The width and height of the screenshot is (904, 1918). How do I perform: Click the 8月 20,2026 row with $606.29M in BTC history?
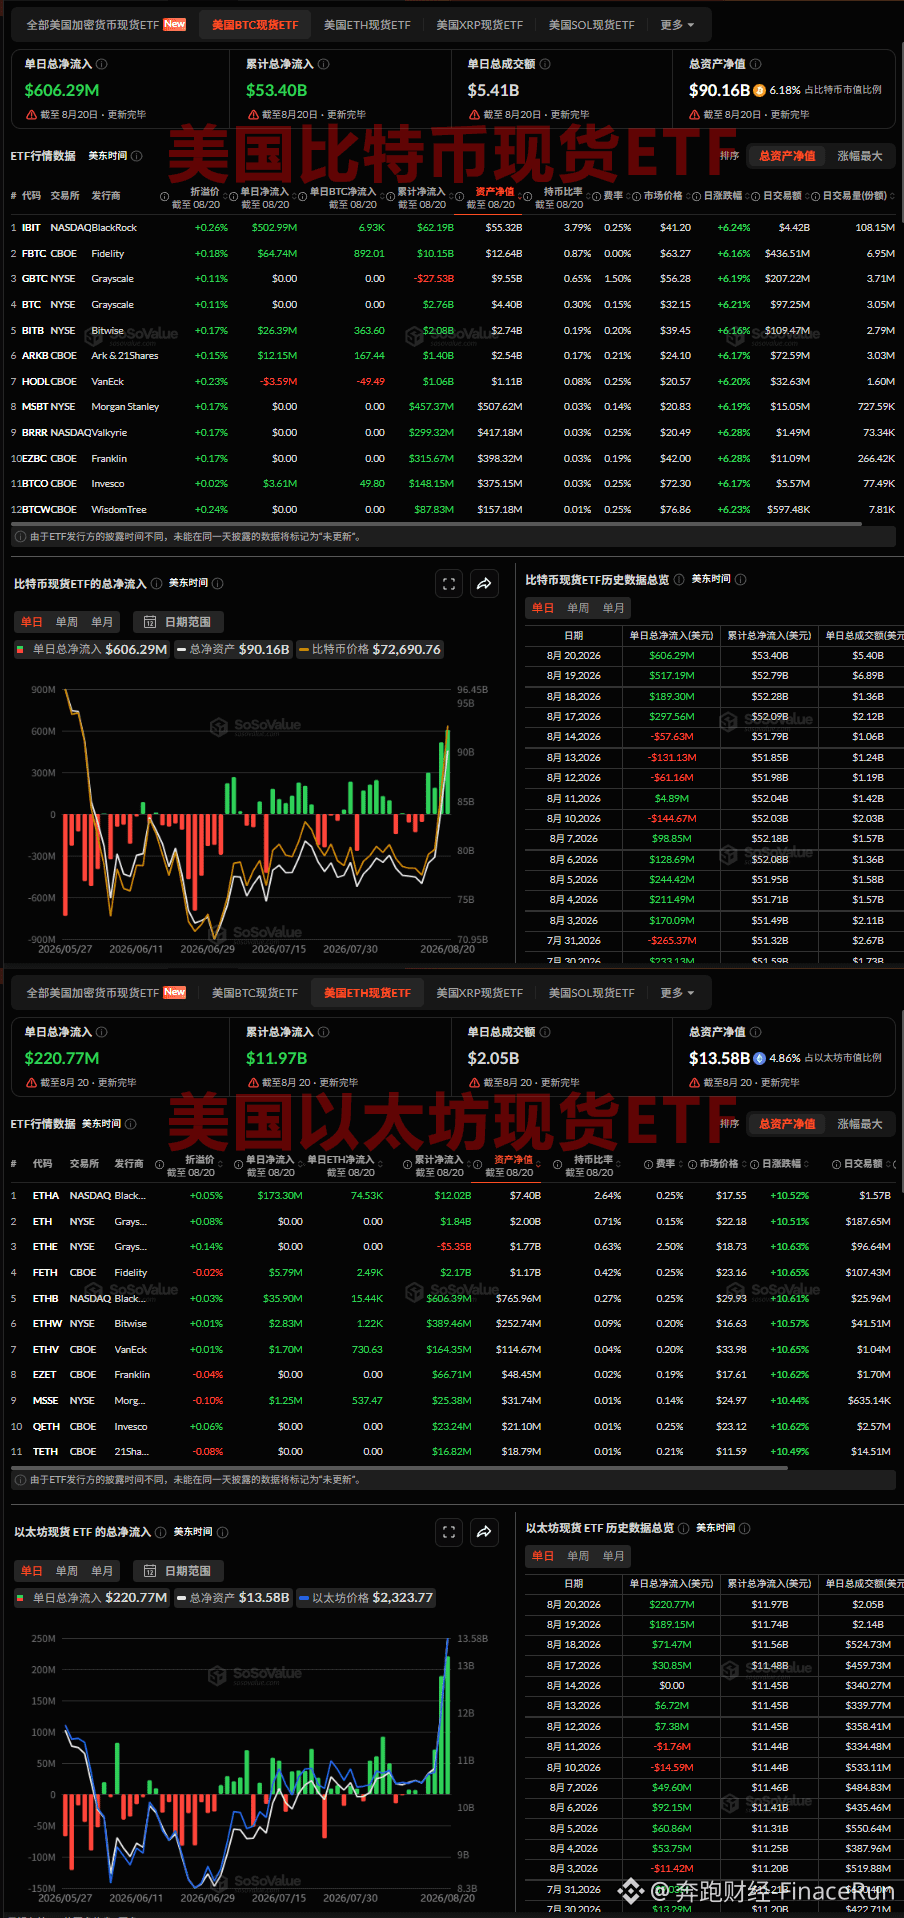[714, 656]
